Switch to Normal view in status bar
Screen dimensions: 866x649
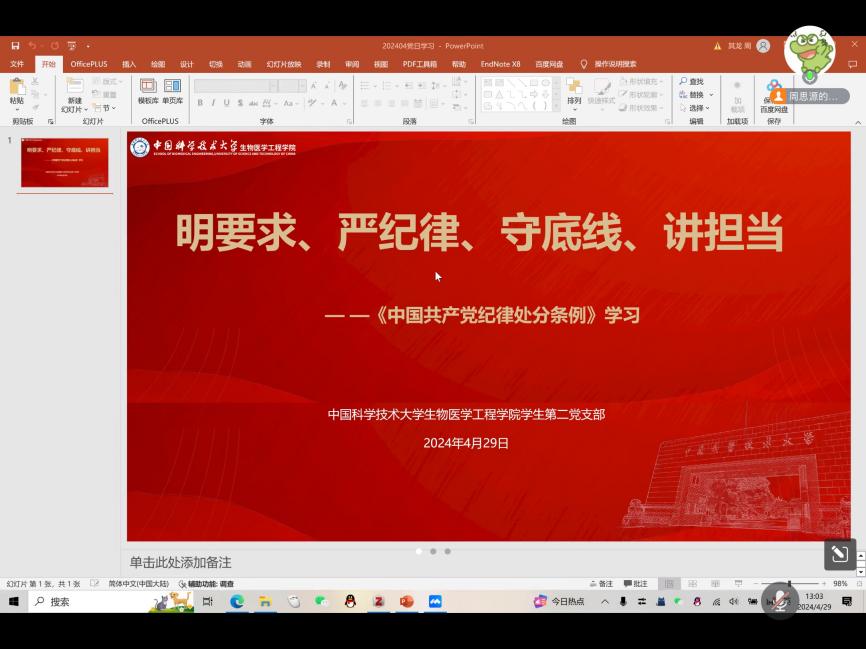point(669,584)
